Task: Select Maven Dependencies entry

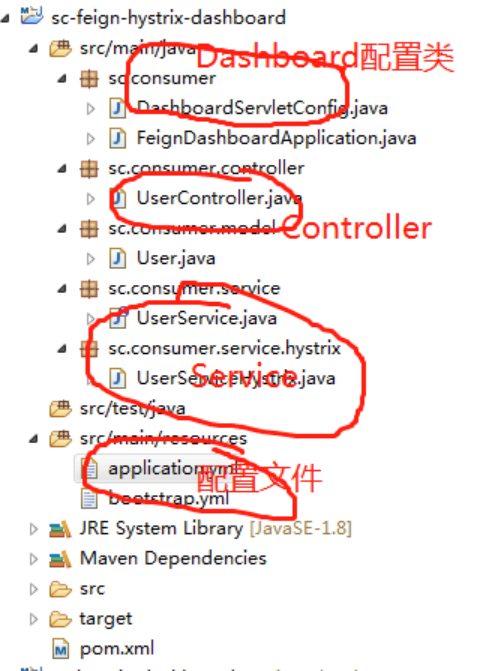Action: click(173, 559)
